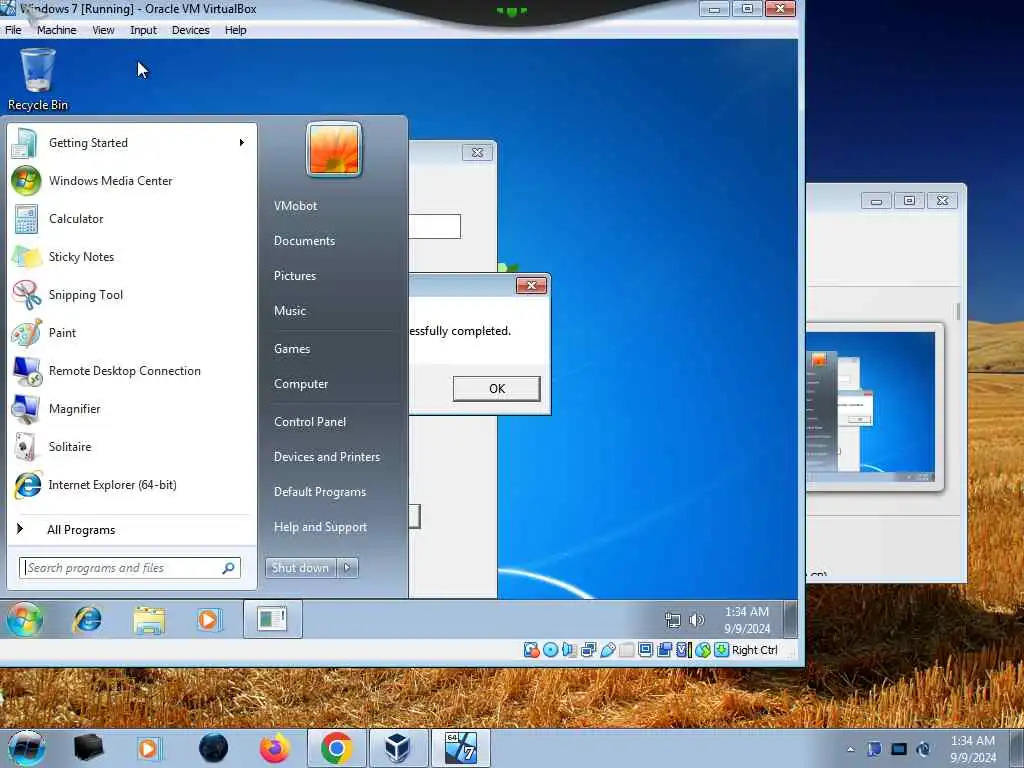1024x768 pixels.
Task: Select the VirtualBox cube icon in host taskbar
Action: tap(397, 748)
